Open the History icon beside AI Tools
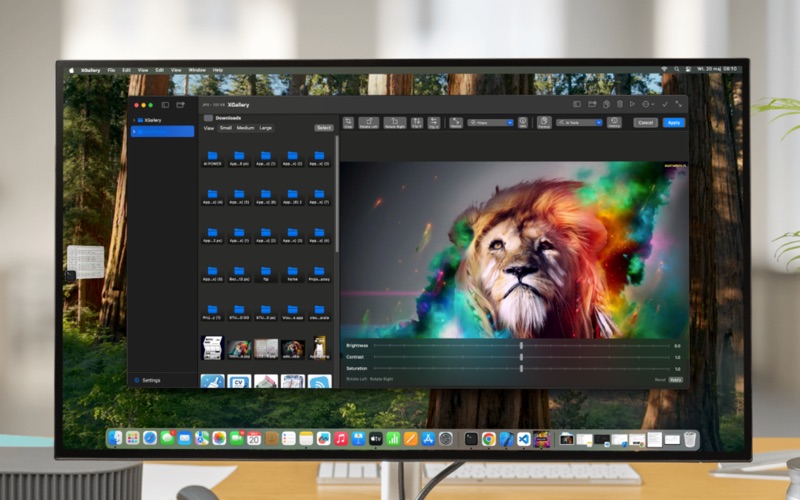The width and height of the screenshot is (800, 500). coord(614,122)
